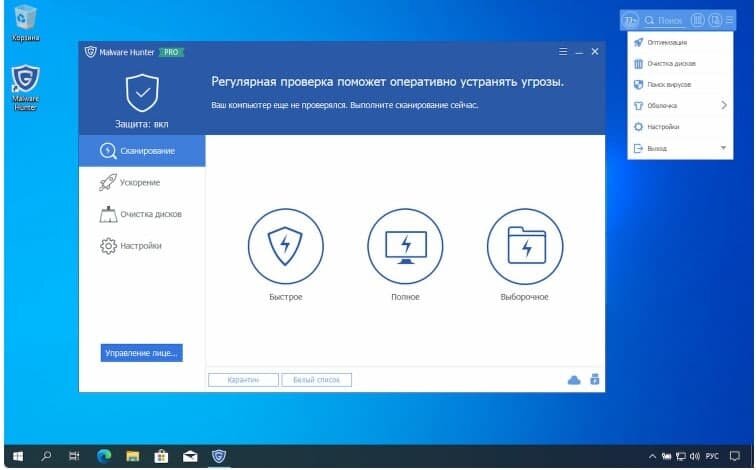Image resolution: width=756 pixels, height=470 pixels.
Task: Click the Управление лицензией button
Action: coord(141,353)
